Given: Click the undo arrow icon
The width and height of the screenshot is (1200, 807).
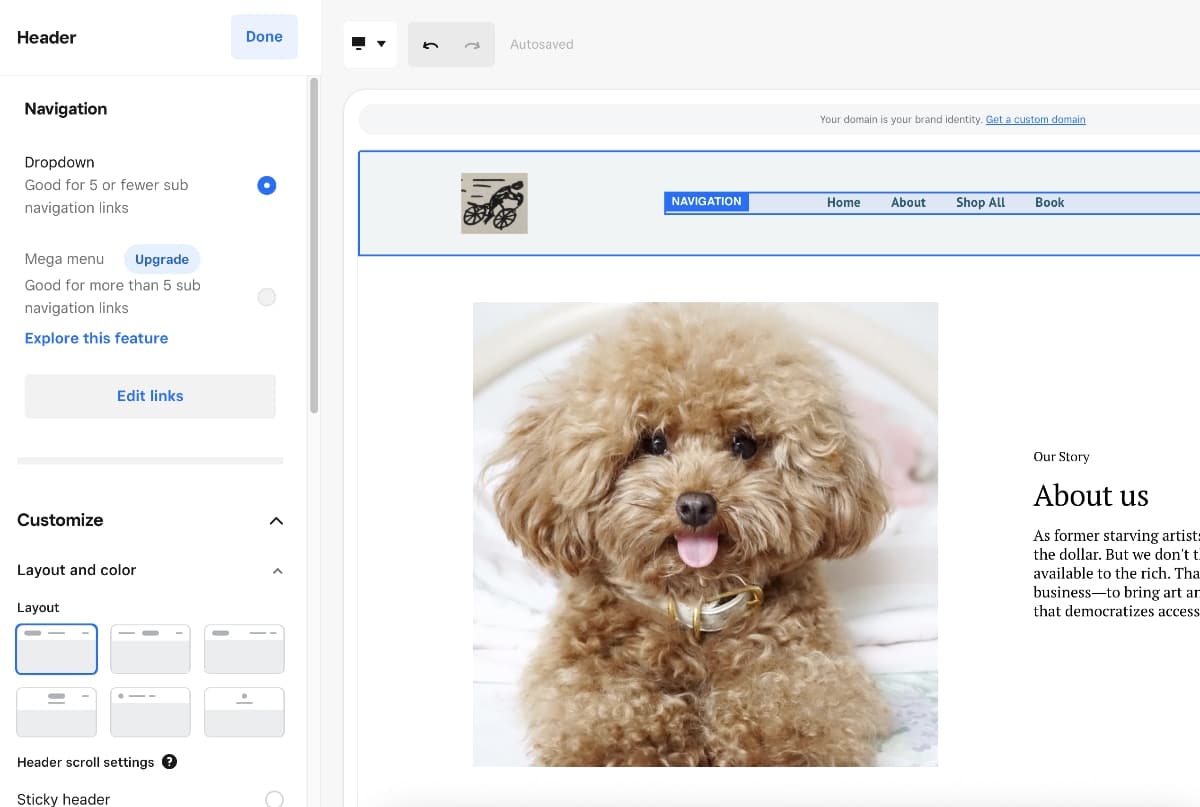Looking at the screenshot, I should pos(431,45).
